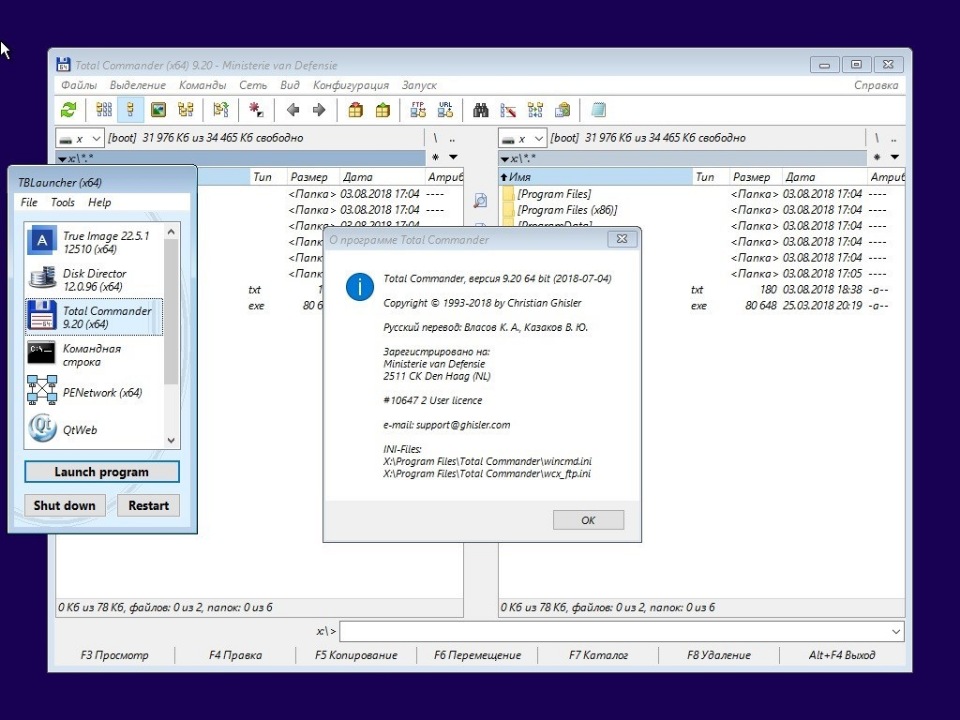The image size is (960, 720).
Task: Click the F8 Удаление button
Action: coord(719,655)
